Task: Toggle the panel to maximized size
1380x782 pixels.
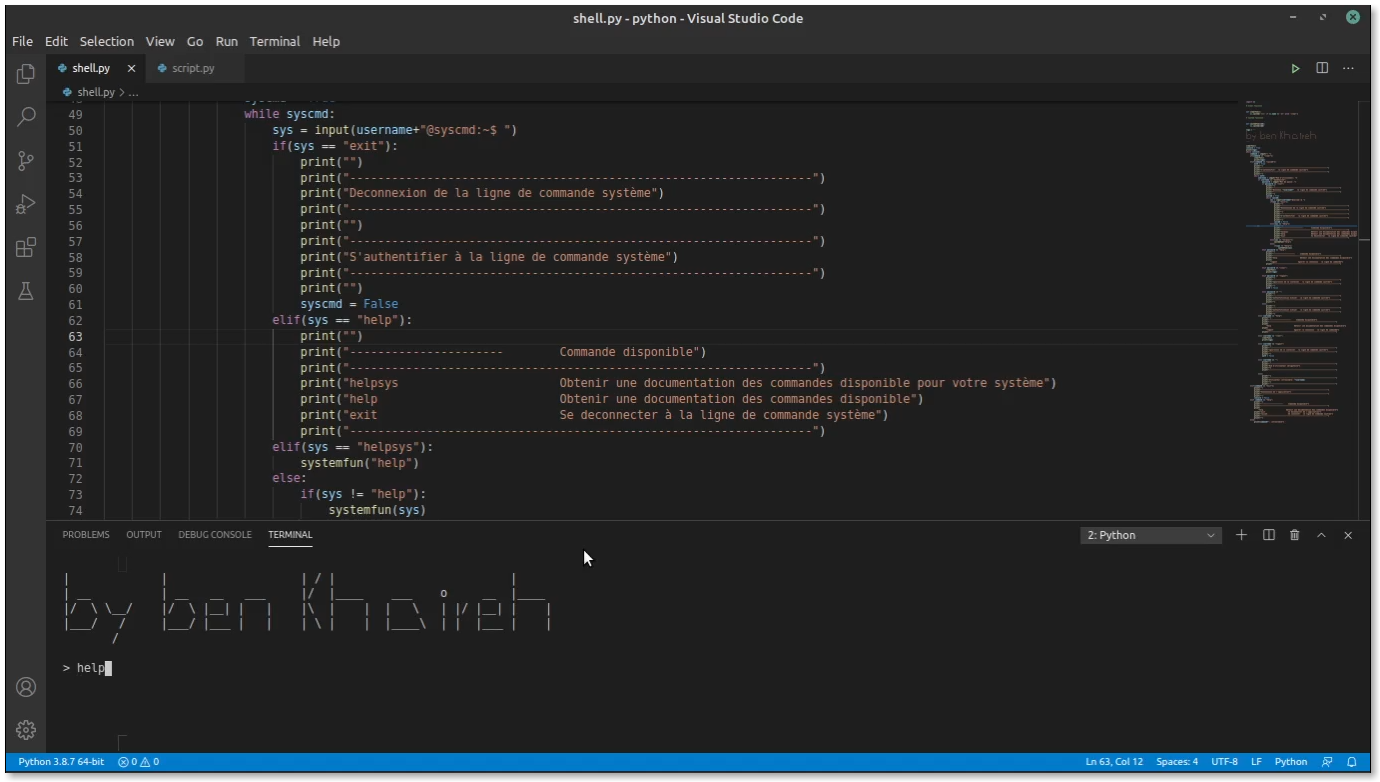Action: click(x=1321, y=535)
